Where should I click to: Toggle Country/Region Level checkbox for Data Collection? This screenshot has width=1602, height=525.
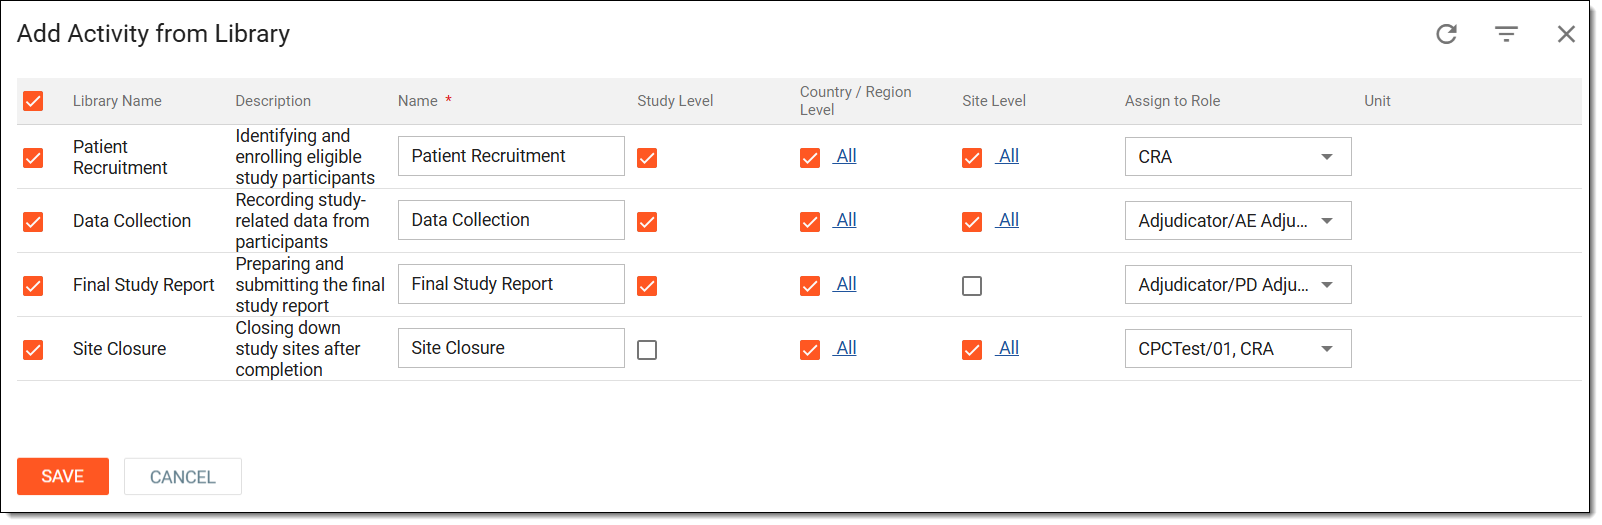coord(810,222)
